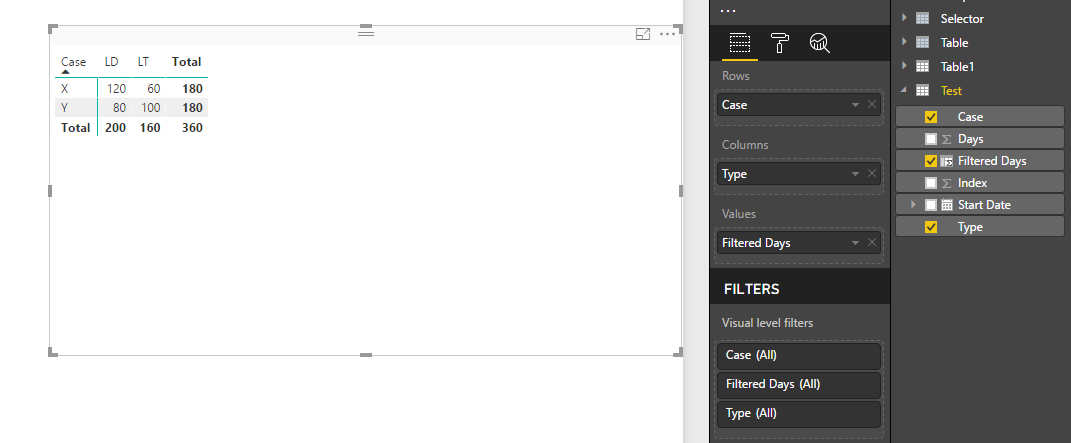The height and width of the screenshot is (443, 1071).
Task: Click the Index sigma icon
Action: coord(947,183)
